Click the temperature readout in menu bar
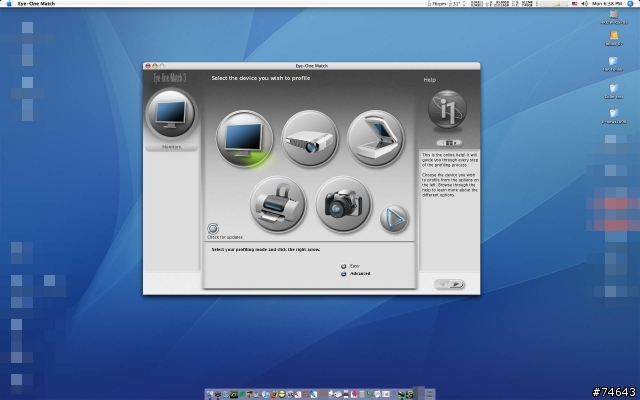This screenshot has width=640, height=400. pos(455,3)
